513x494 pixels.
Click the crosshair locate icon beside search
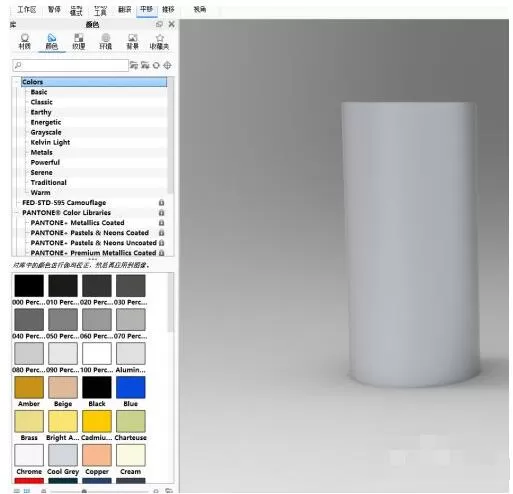click(167, 65)
